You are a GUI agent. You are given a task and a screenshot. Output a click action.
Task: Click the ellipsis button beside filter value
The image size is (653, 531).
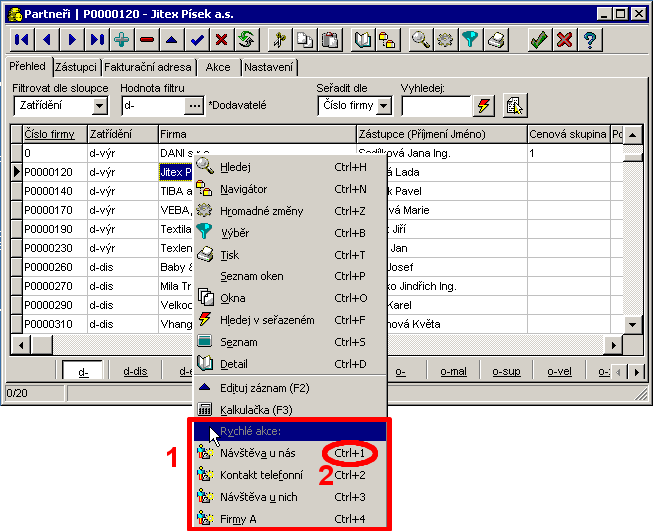pyautogui.click(x=194, y=105)
